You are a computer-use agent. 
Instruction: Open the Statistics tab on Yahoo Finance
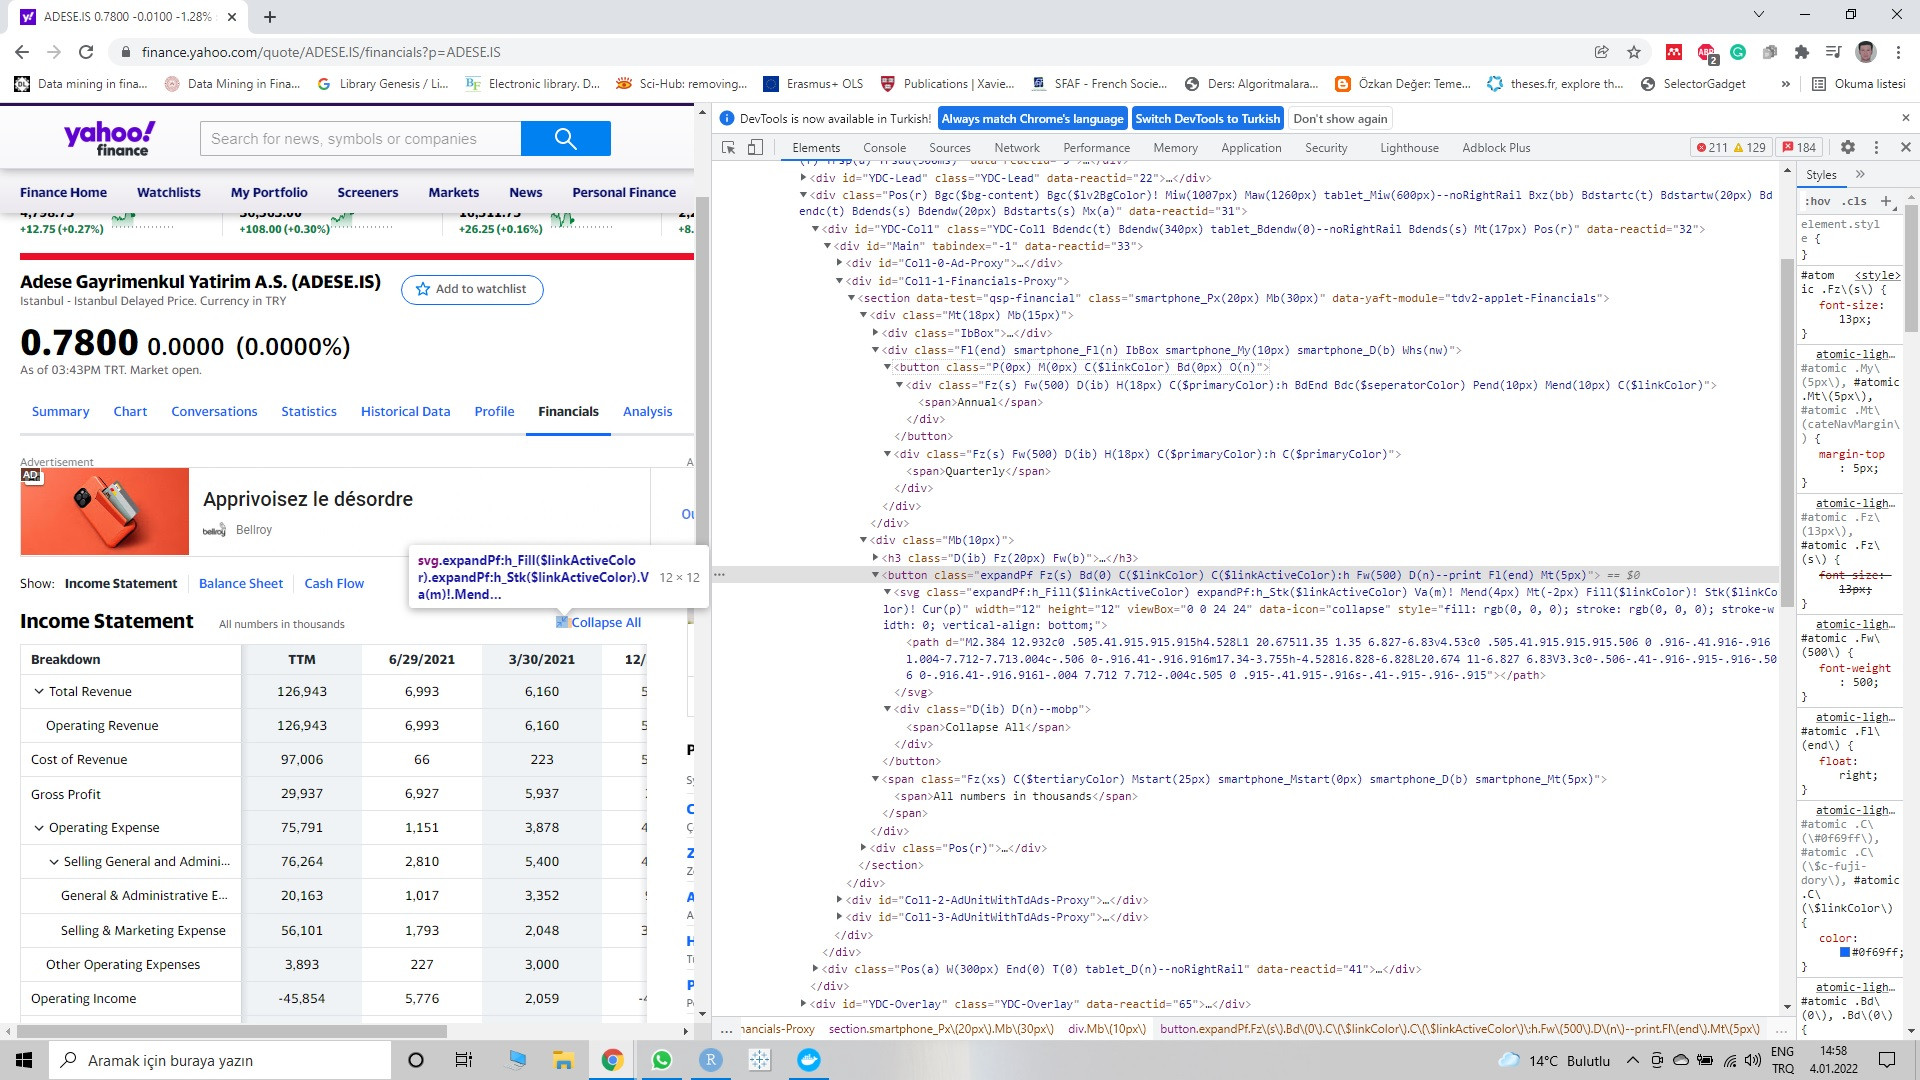pos(309,411)
